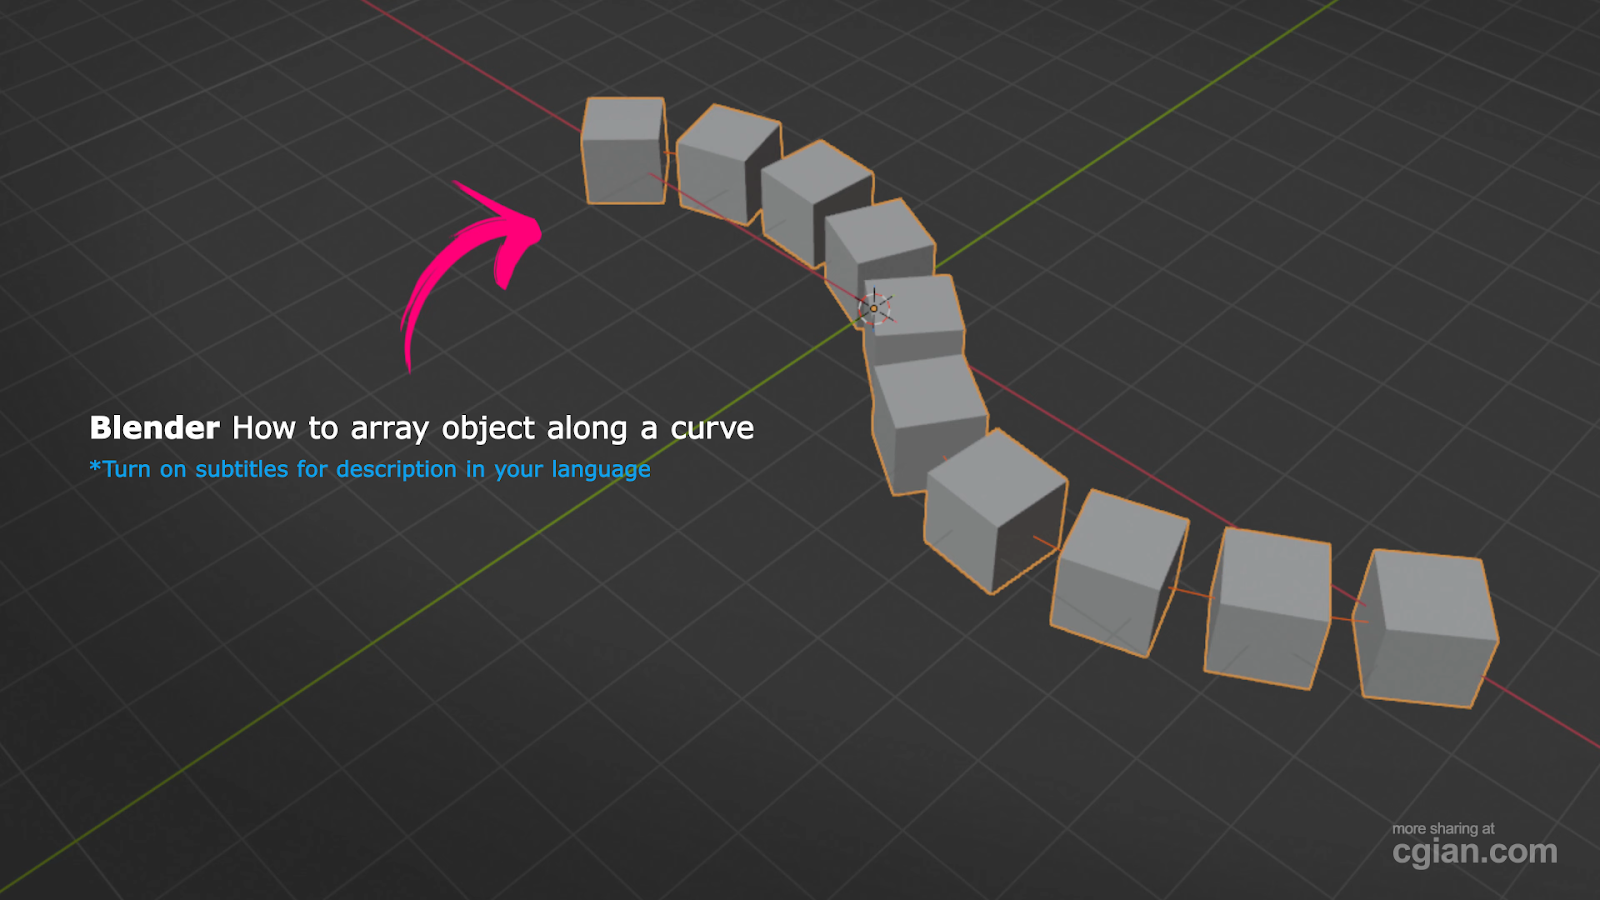Click "*Turn on subtitles for description in your language"
1600x900 pixels.
(x=370, y=469)
